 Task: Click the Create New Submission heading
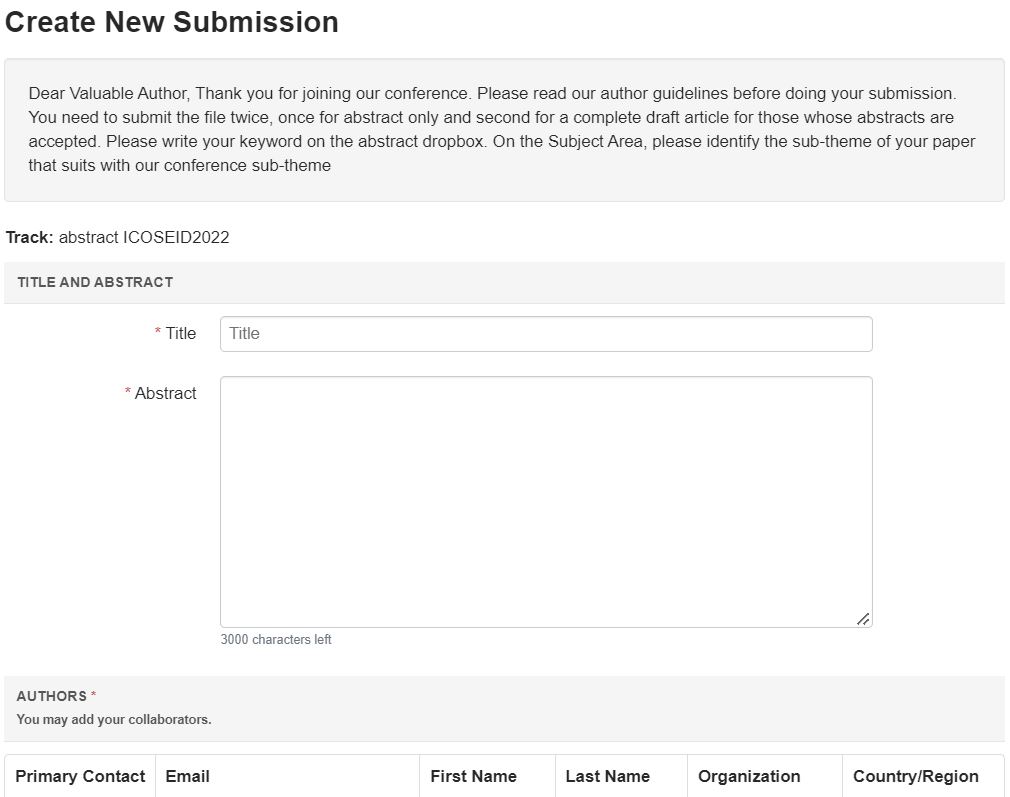click(172, 22)
